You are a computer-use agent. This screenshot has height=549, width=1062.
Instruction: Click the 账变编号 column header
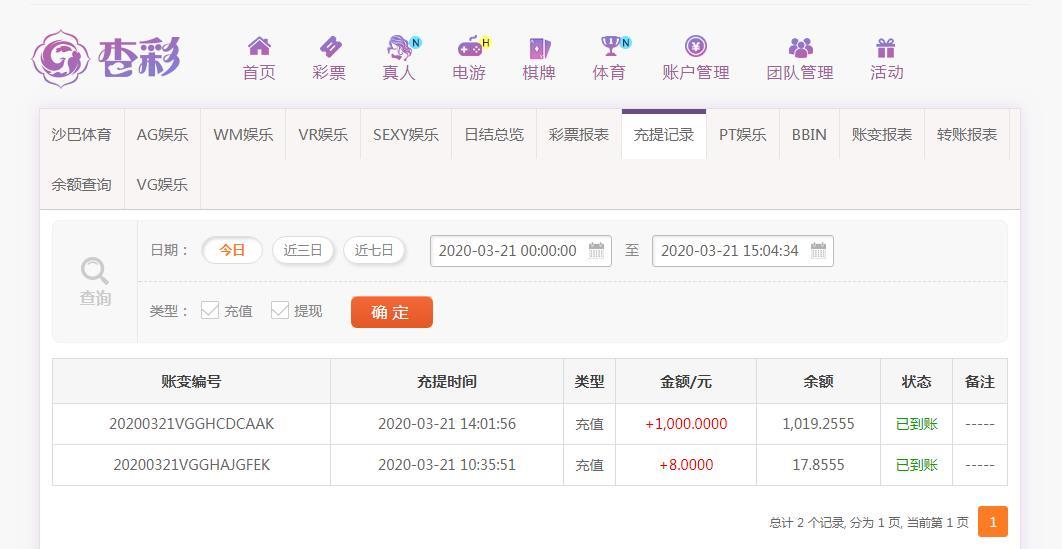point(191,382)
